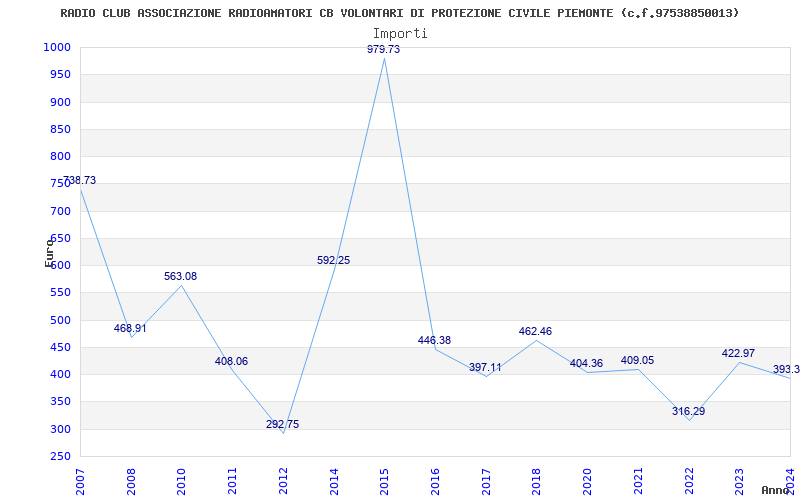Select the 738.73 data label

coord(79,181)
